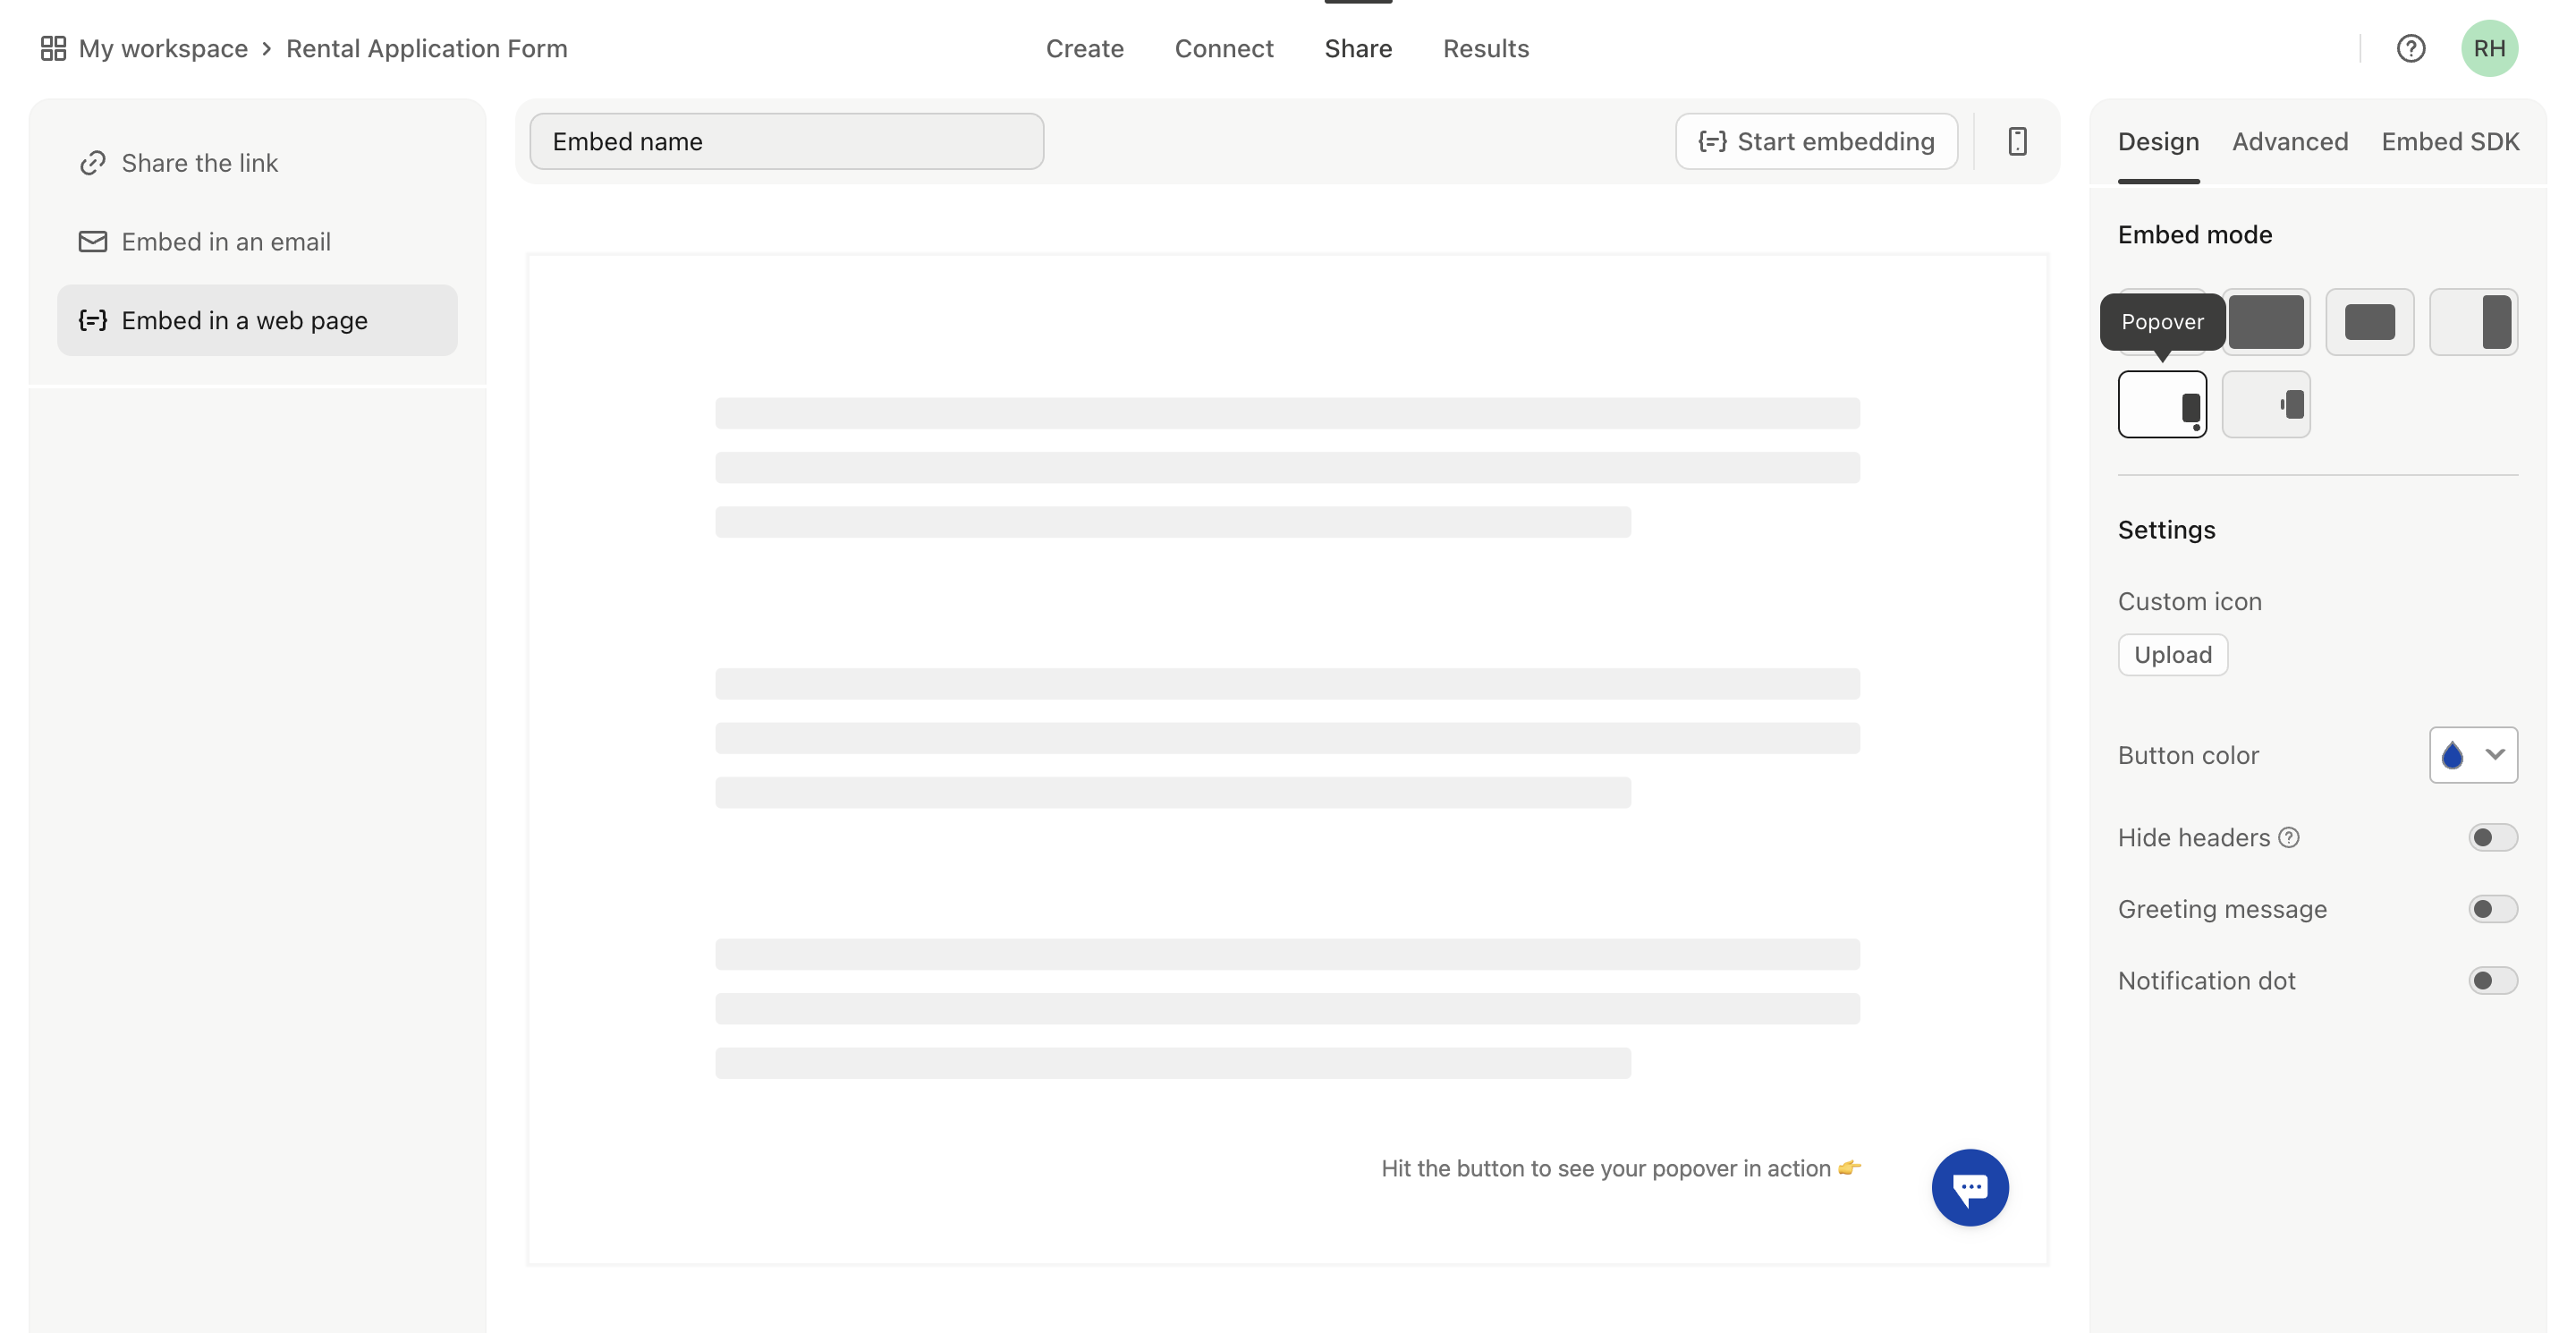The width and height of the screenshot is (2576, 1333).
Task: Click the Embed name input field
Action: [x=786, y=141]
